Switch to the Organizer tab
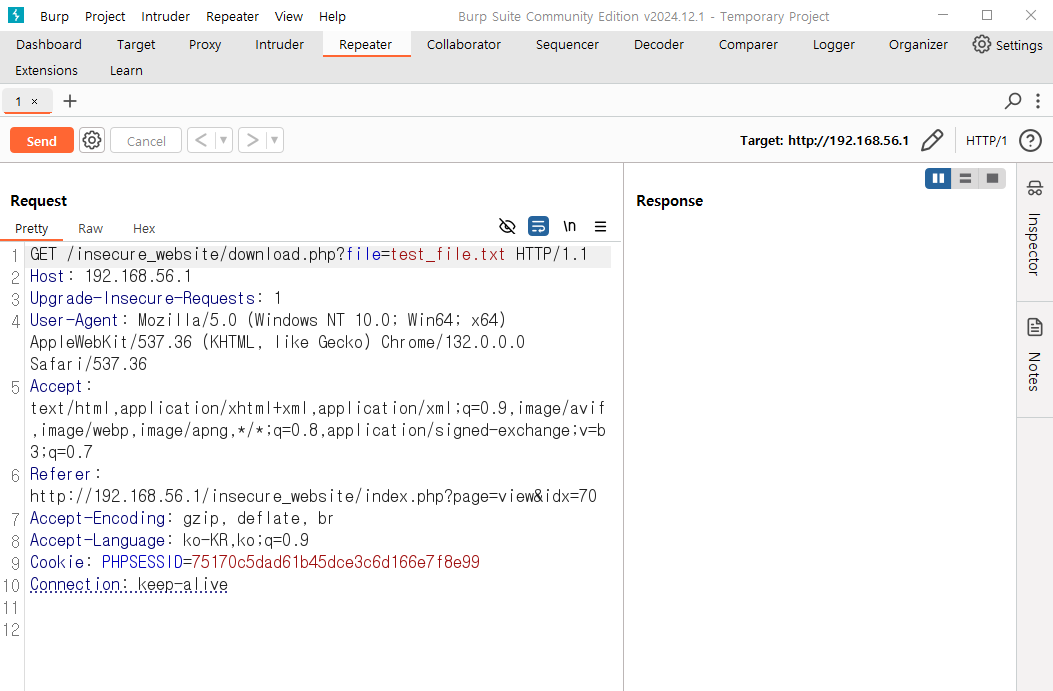Image resolution: width=1053 pixels, height=691 pixels. click(x=918, y=44)
